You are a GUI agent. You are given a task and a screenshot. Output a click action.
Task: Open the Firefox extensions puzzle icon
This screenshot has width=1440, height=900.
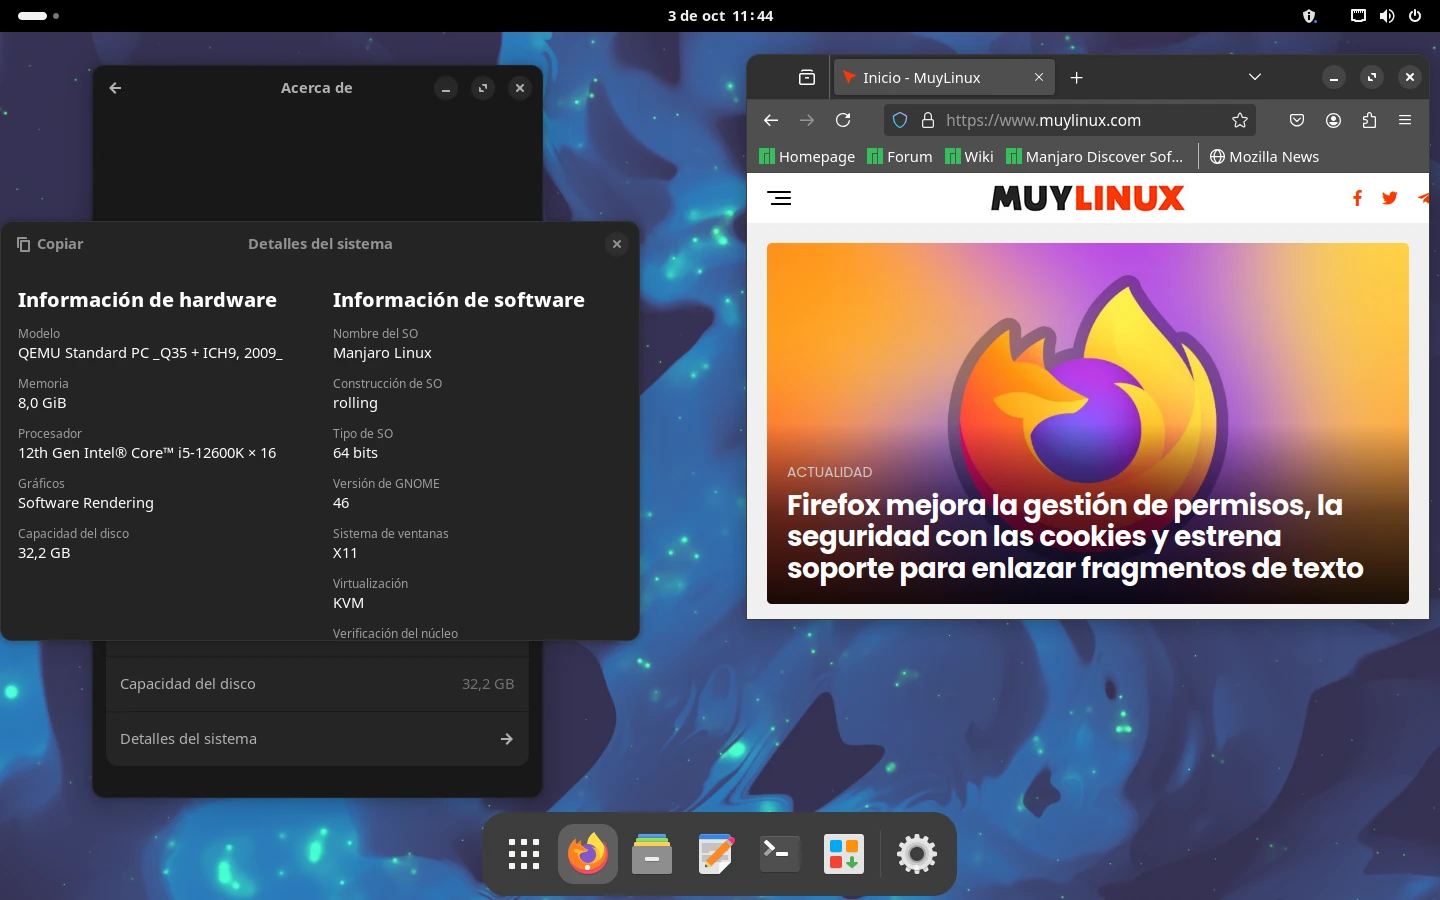pos(1369,120)
